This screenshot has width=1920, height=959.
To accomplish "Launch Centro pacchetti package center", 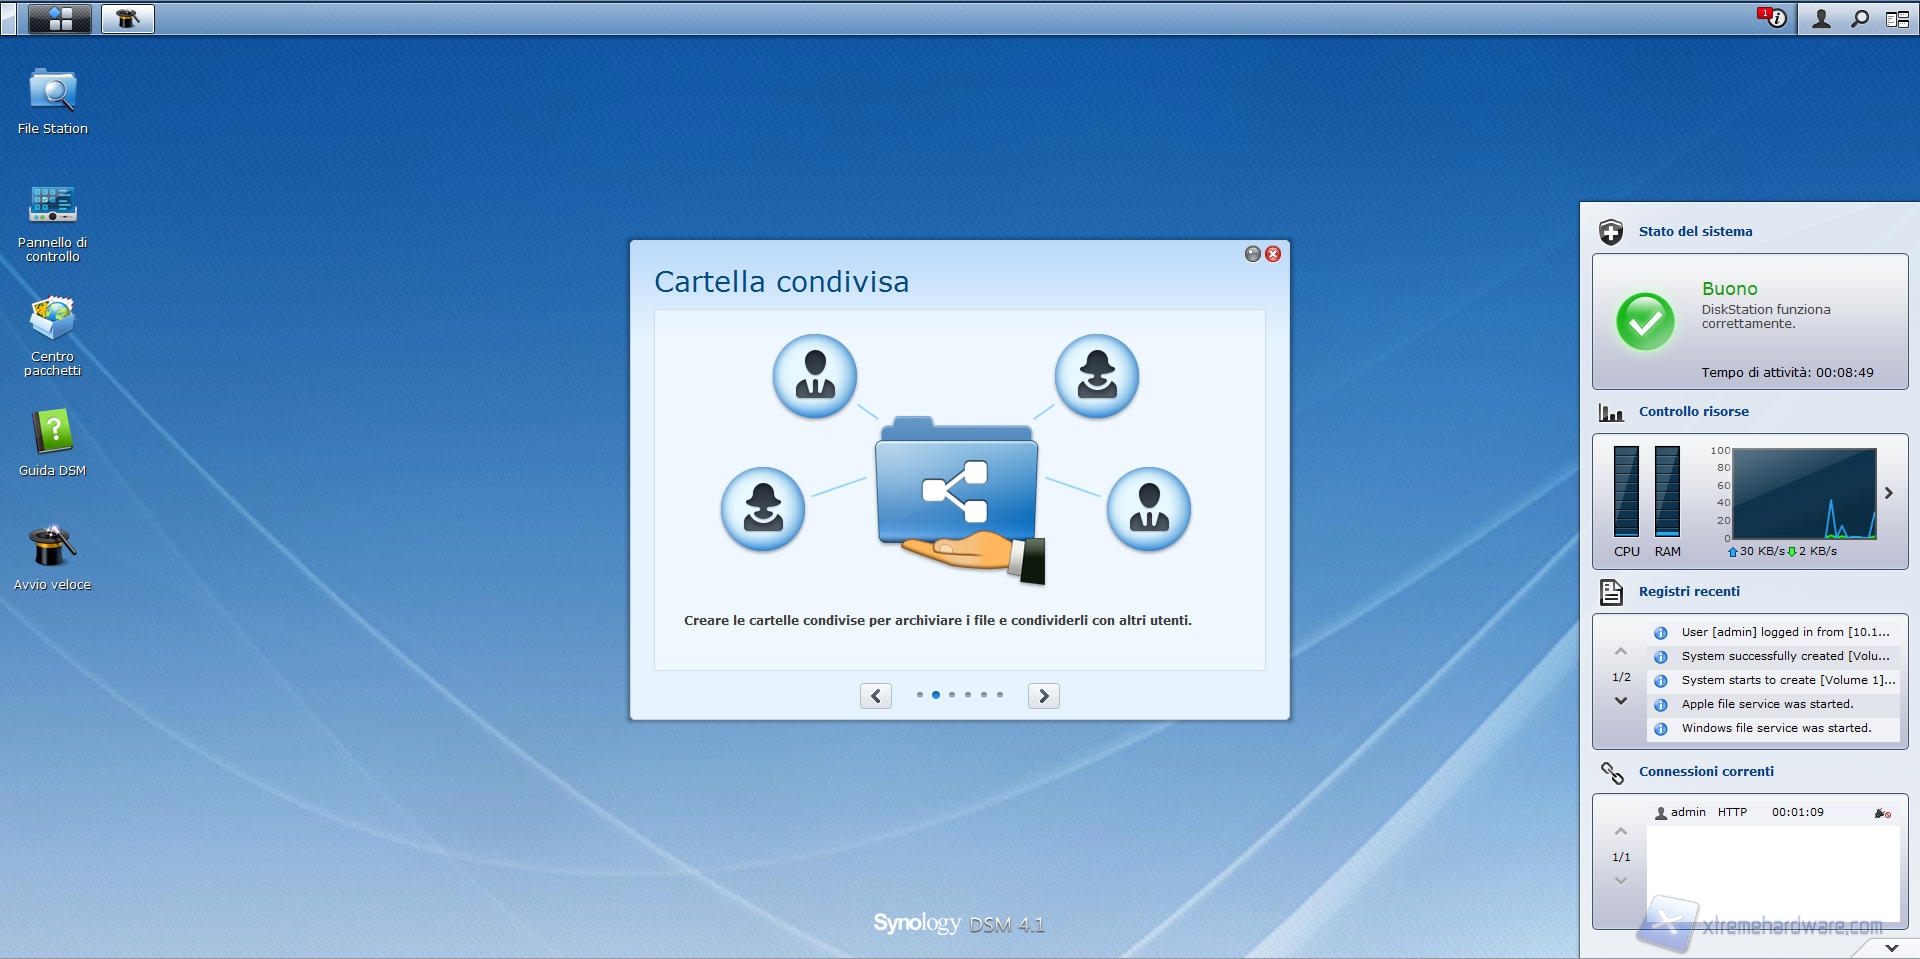I will tap(52, 320).
